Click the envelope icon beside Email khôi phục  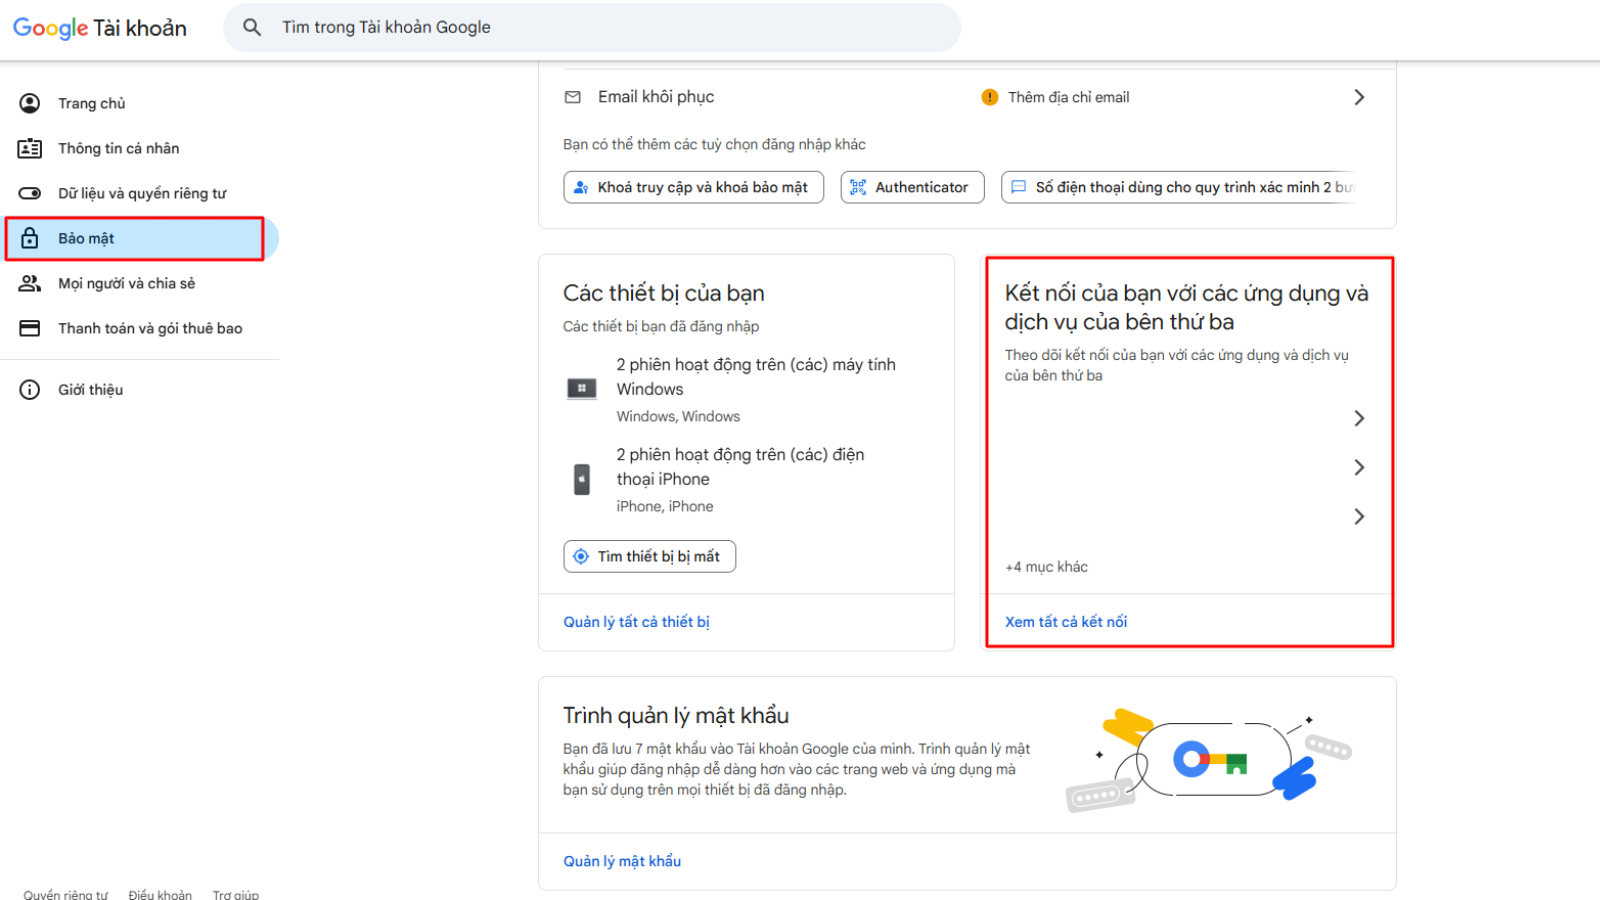click(x=572, y=97)
